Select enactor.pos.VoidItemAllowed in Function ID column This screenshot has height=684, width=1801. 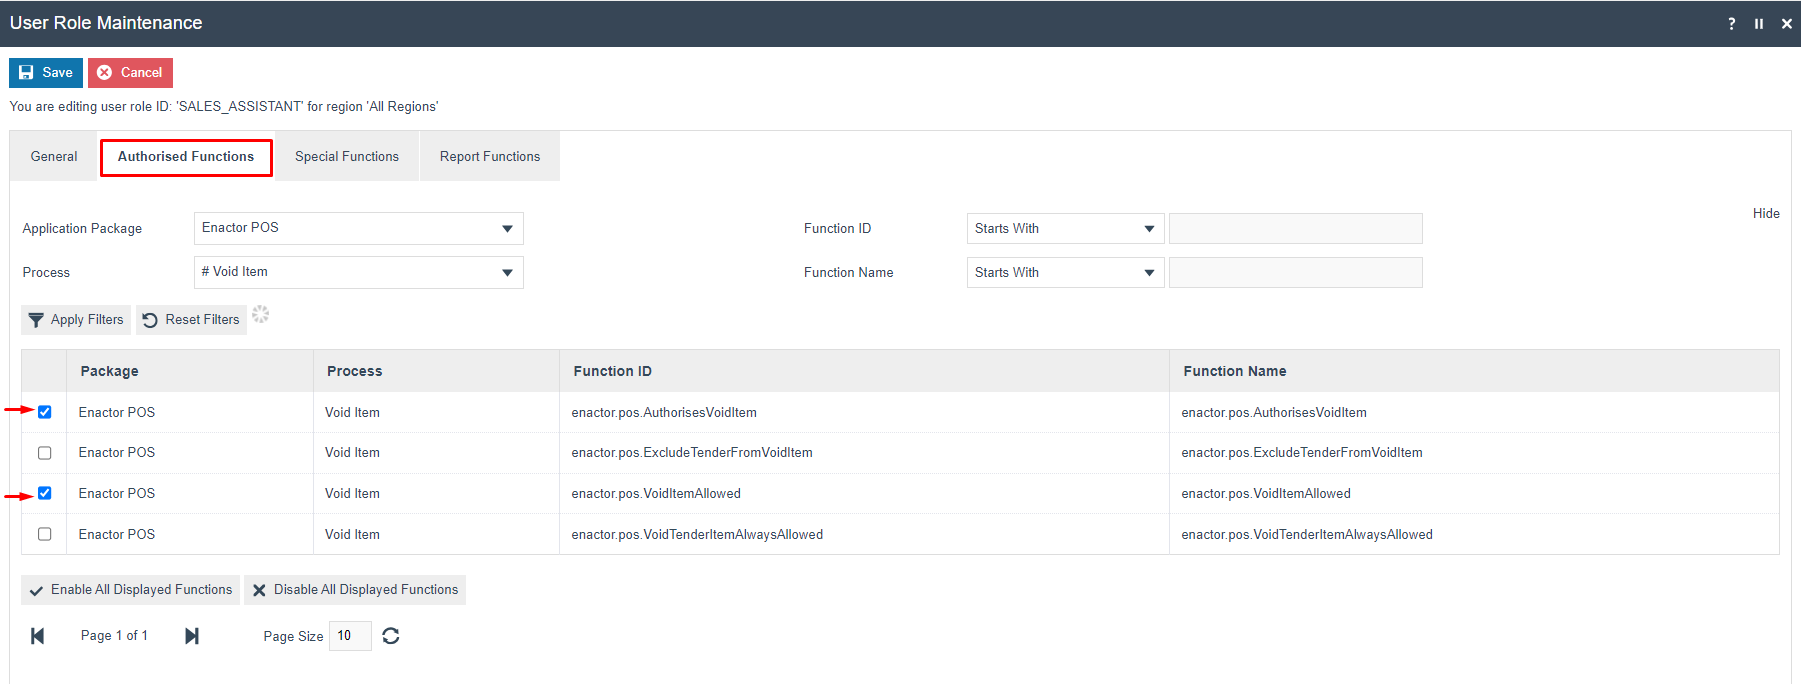tap(656, 494)
